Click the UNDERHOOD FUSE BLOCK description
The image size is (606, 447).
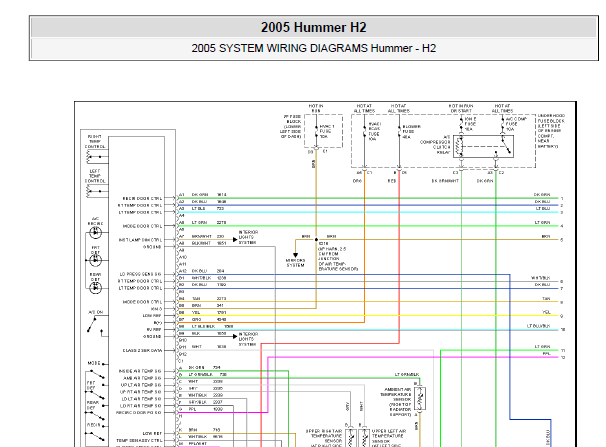(x=552, y=131)
